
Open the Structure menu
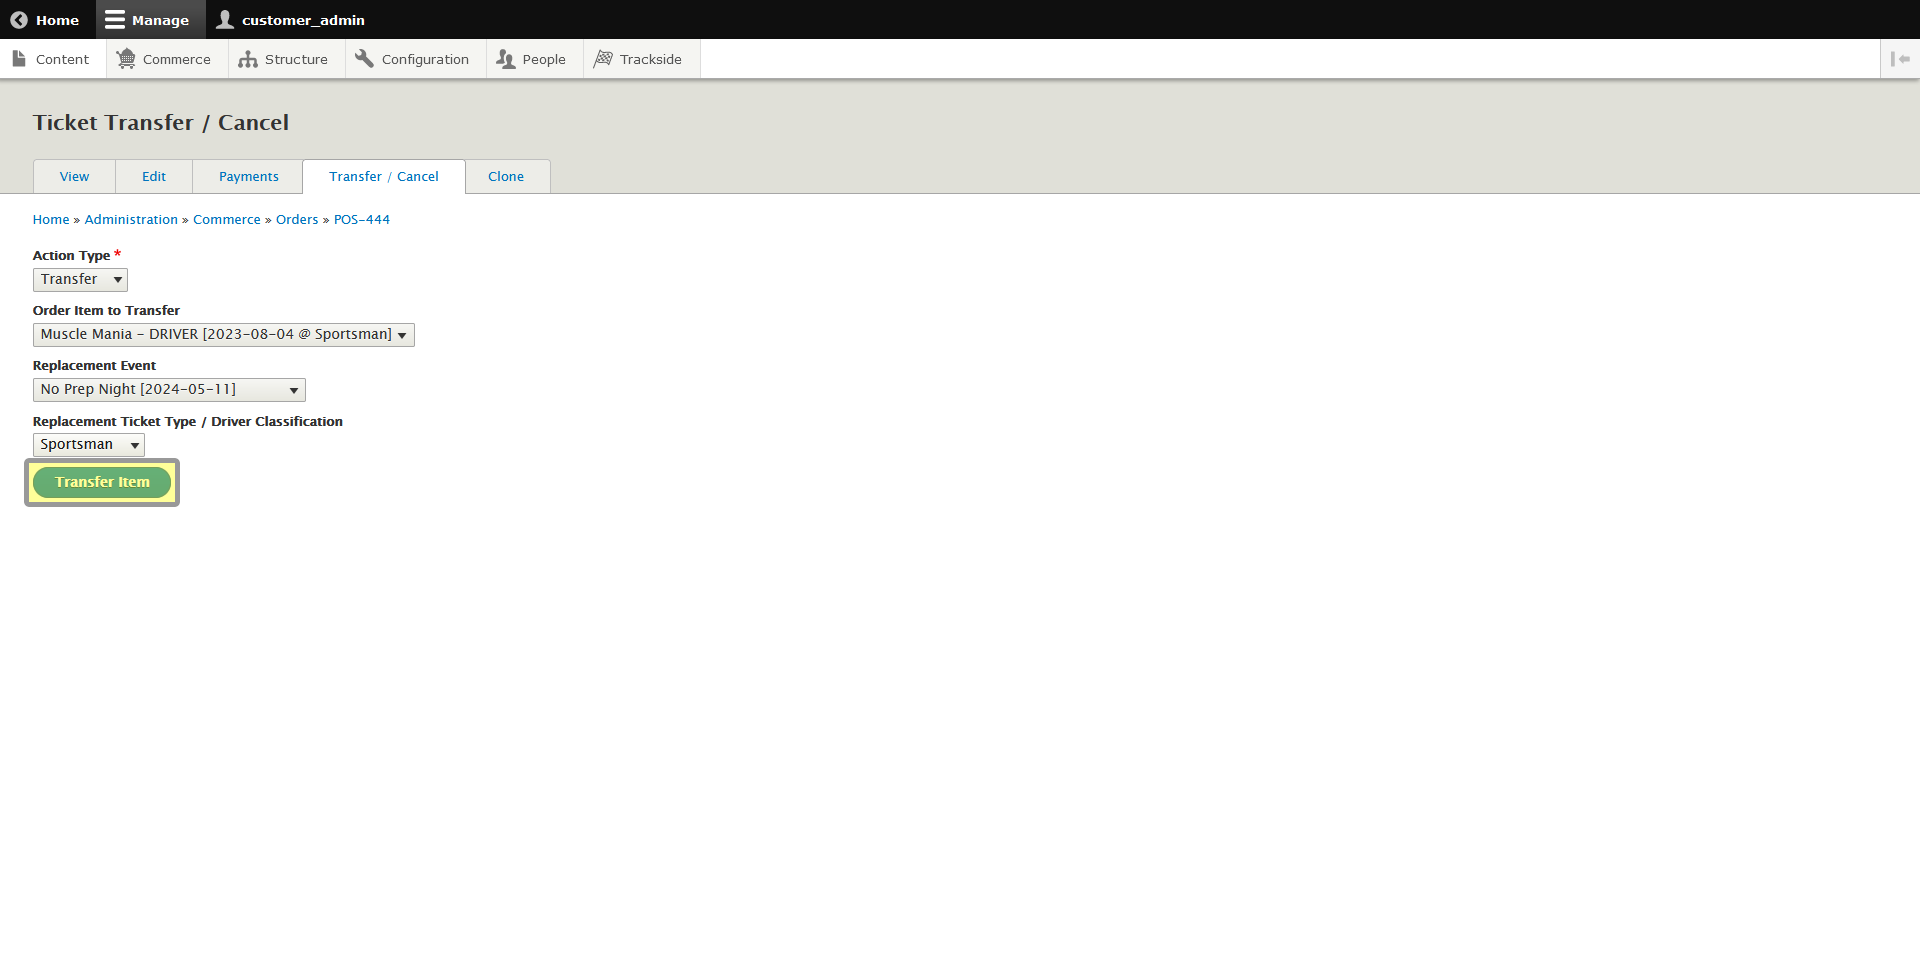coord(285,59)
